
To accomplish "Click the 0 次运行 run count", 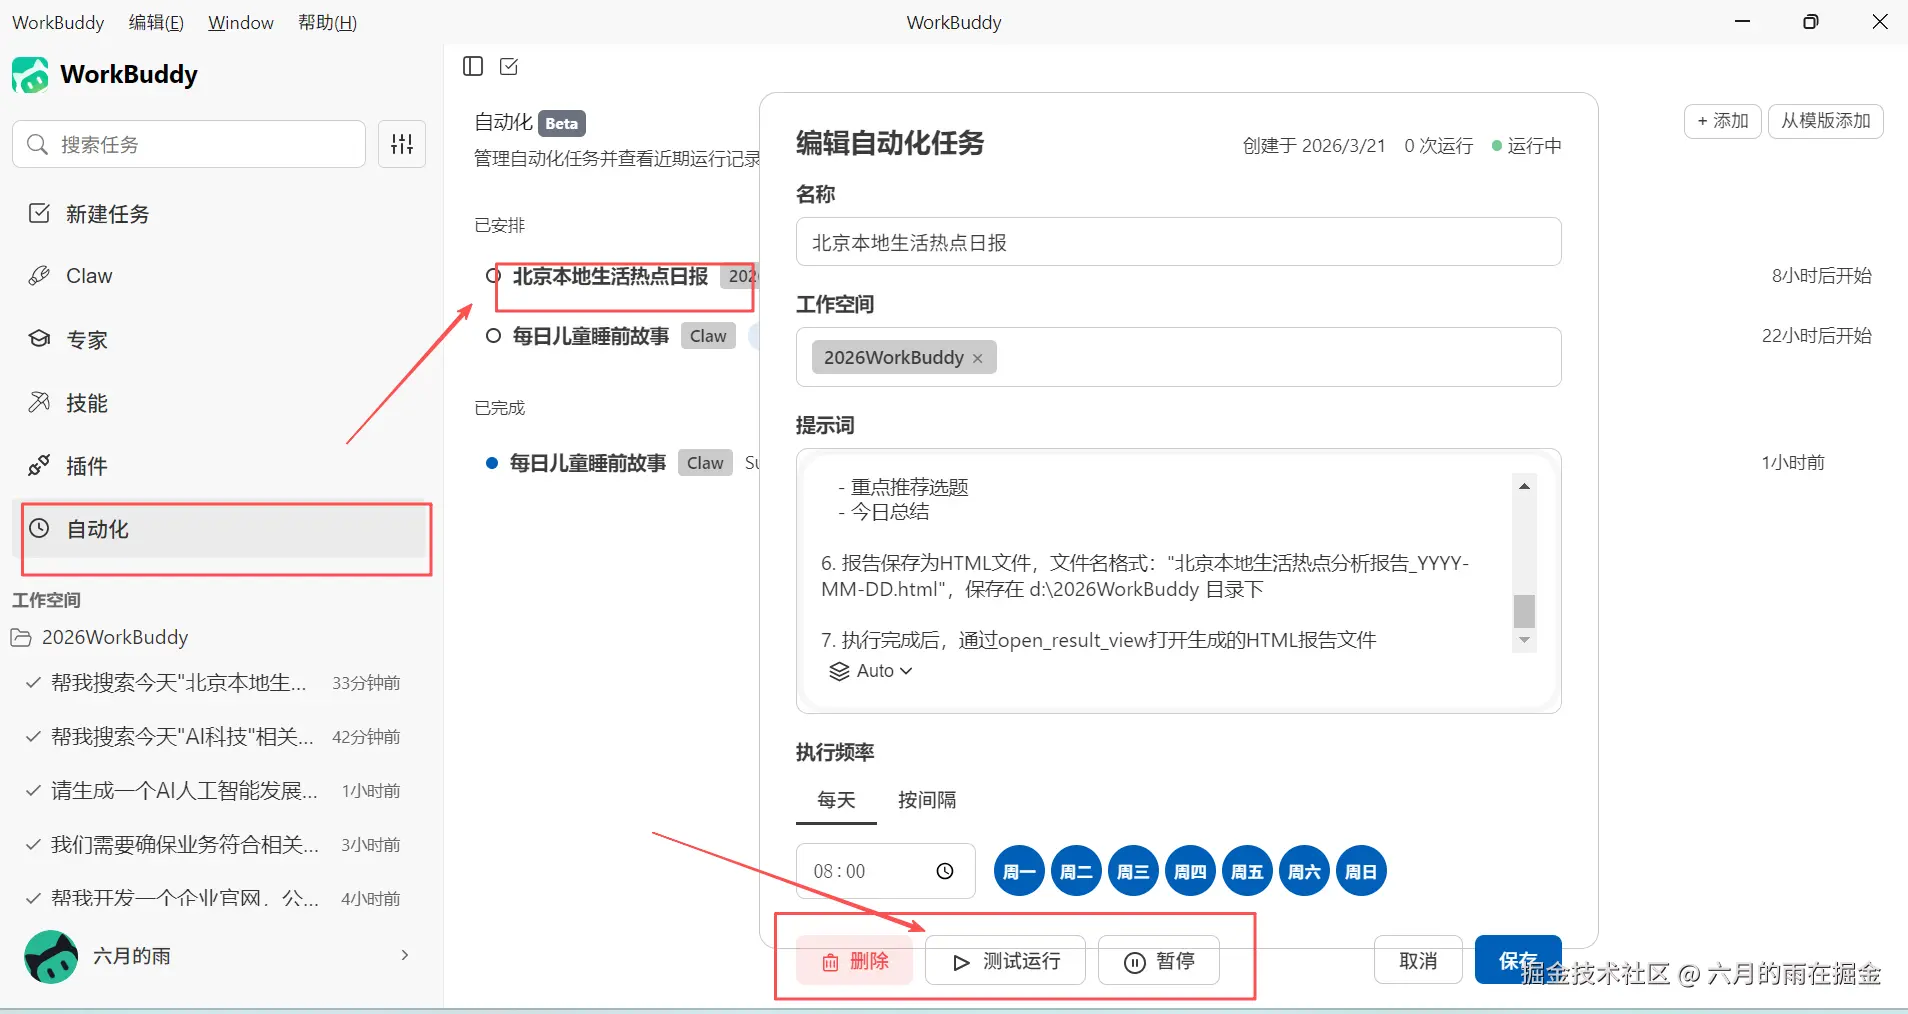I will point(1438,146).
